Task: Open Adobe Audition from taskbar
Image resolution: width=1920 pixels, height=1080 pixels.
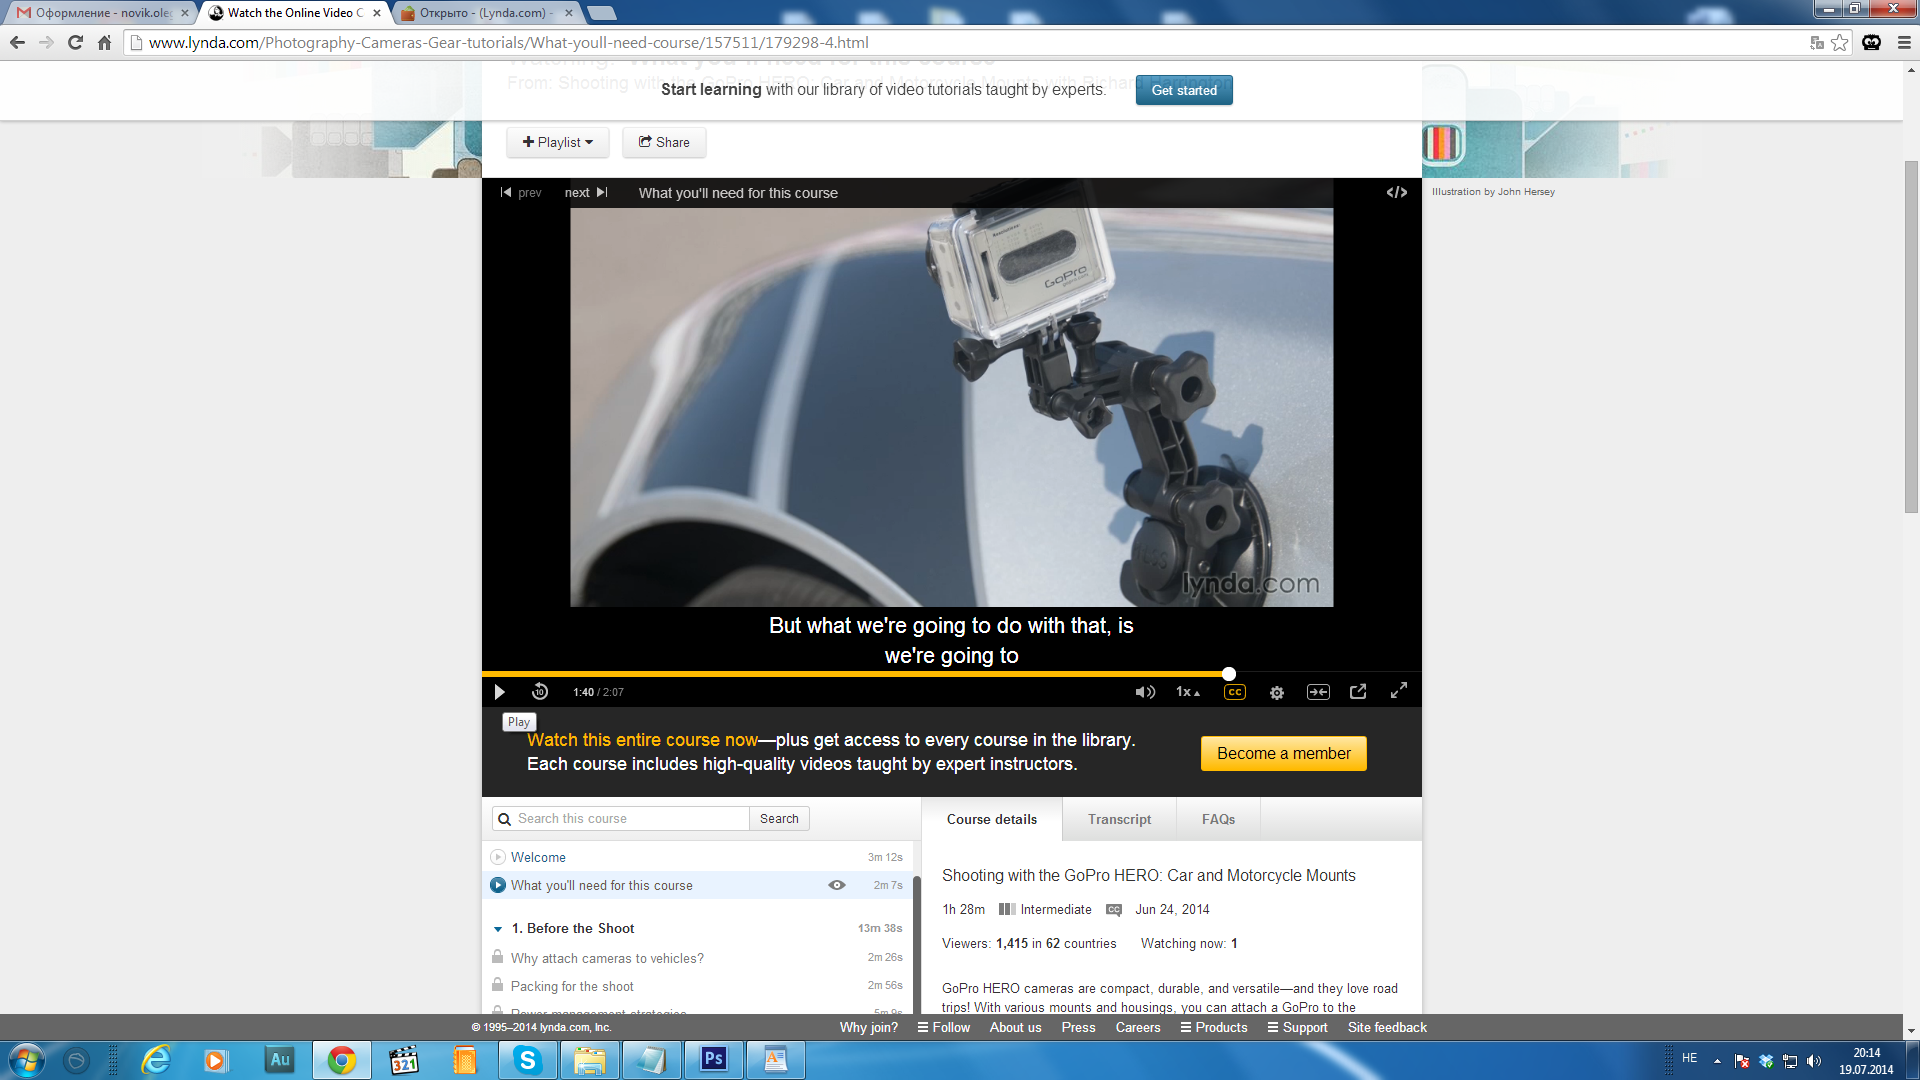Action: 279,1060
